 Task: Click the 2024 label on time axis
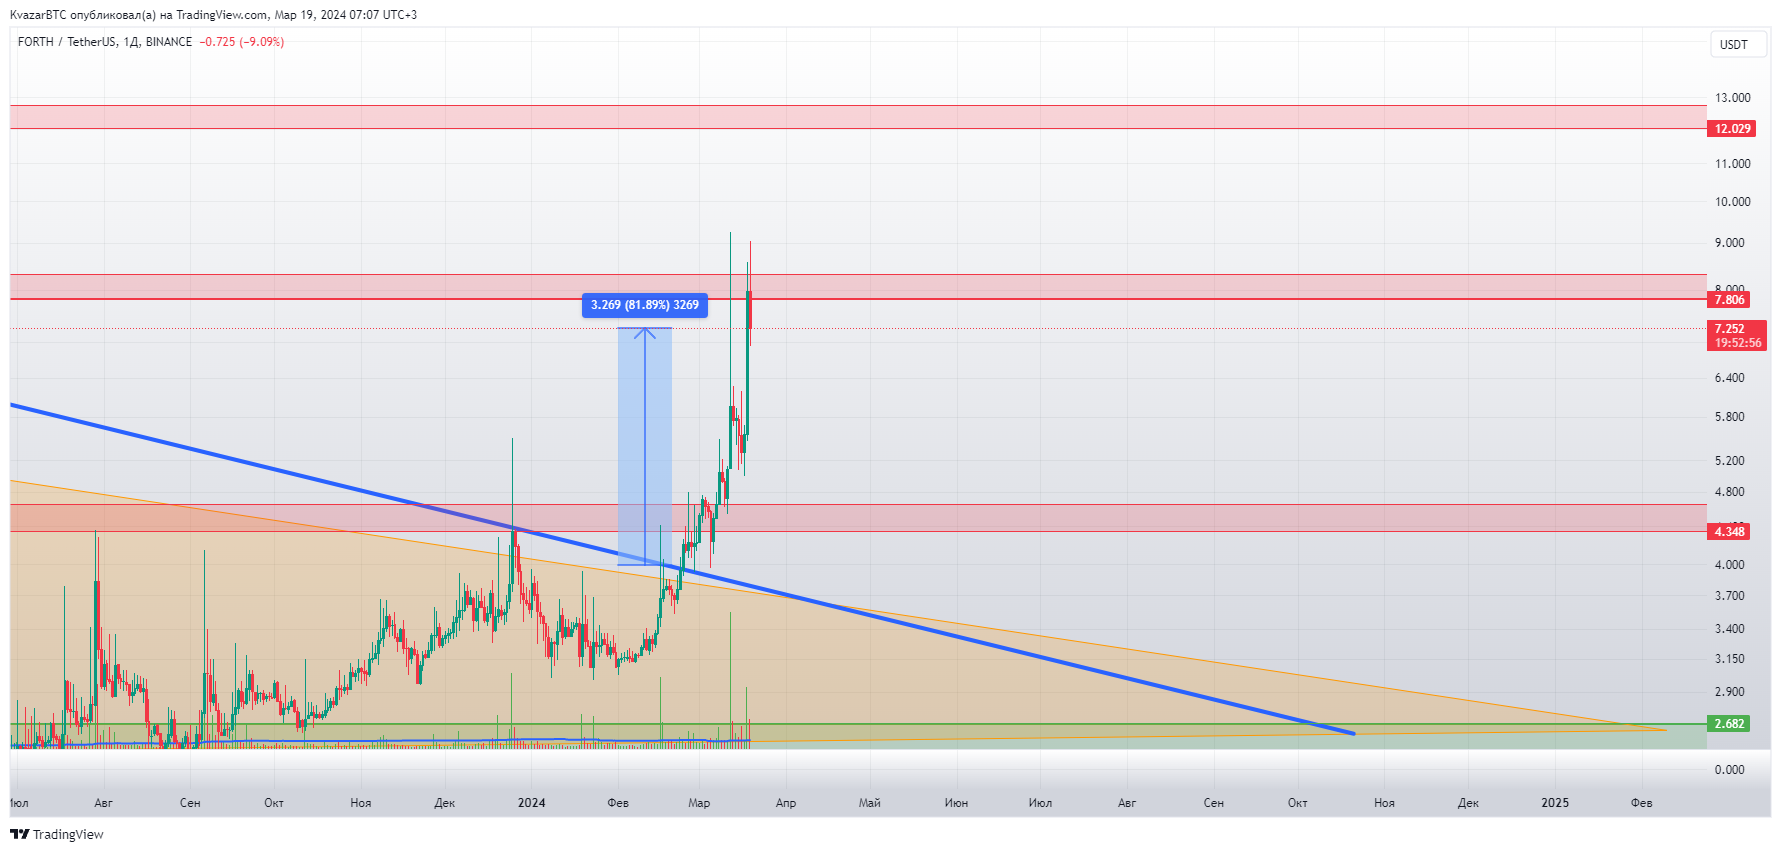532,803
